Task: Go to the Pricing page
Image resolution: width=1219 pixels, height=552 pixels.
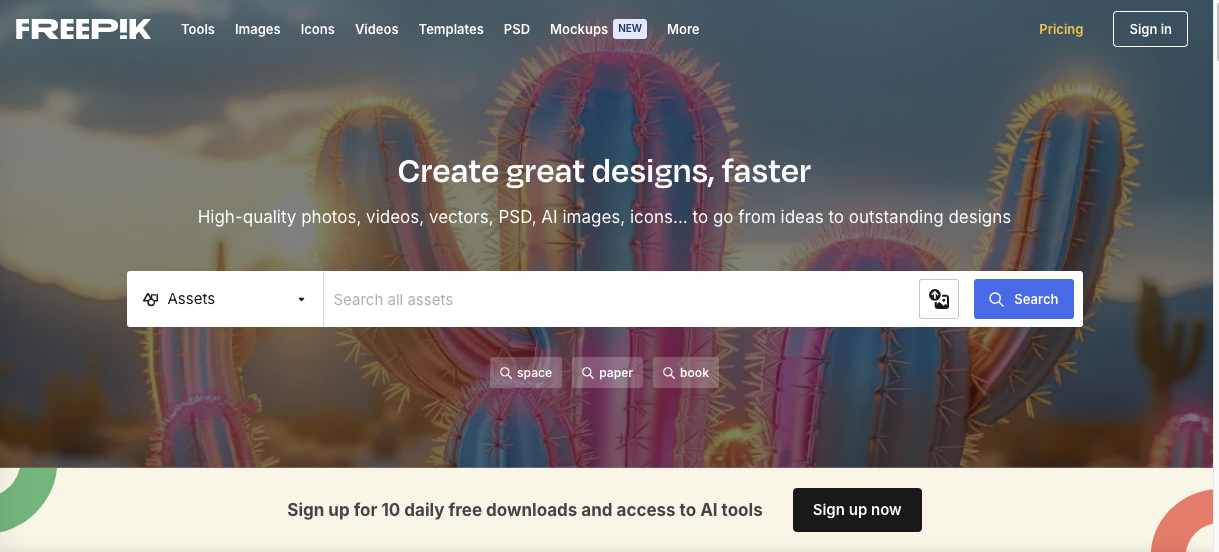Action: click(x=1061, y=29)
